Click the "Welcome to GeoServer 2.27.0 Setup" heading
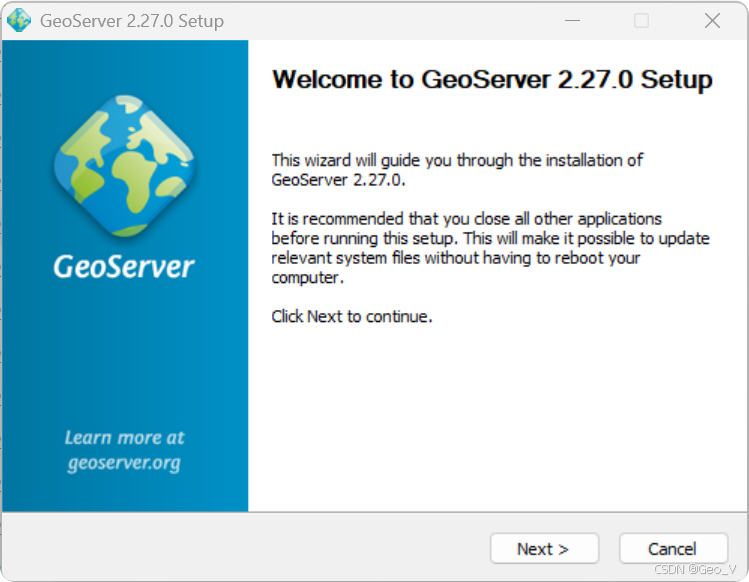 (492, 79)
